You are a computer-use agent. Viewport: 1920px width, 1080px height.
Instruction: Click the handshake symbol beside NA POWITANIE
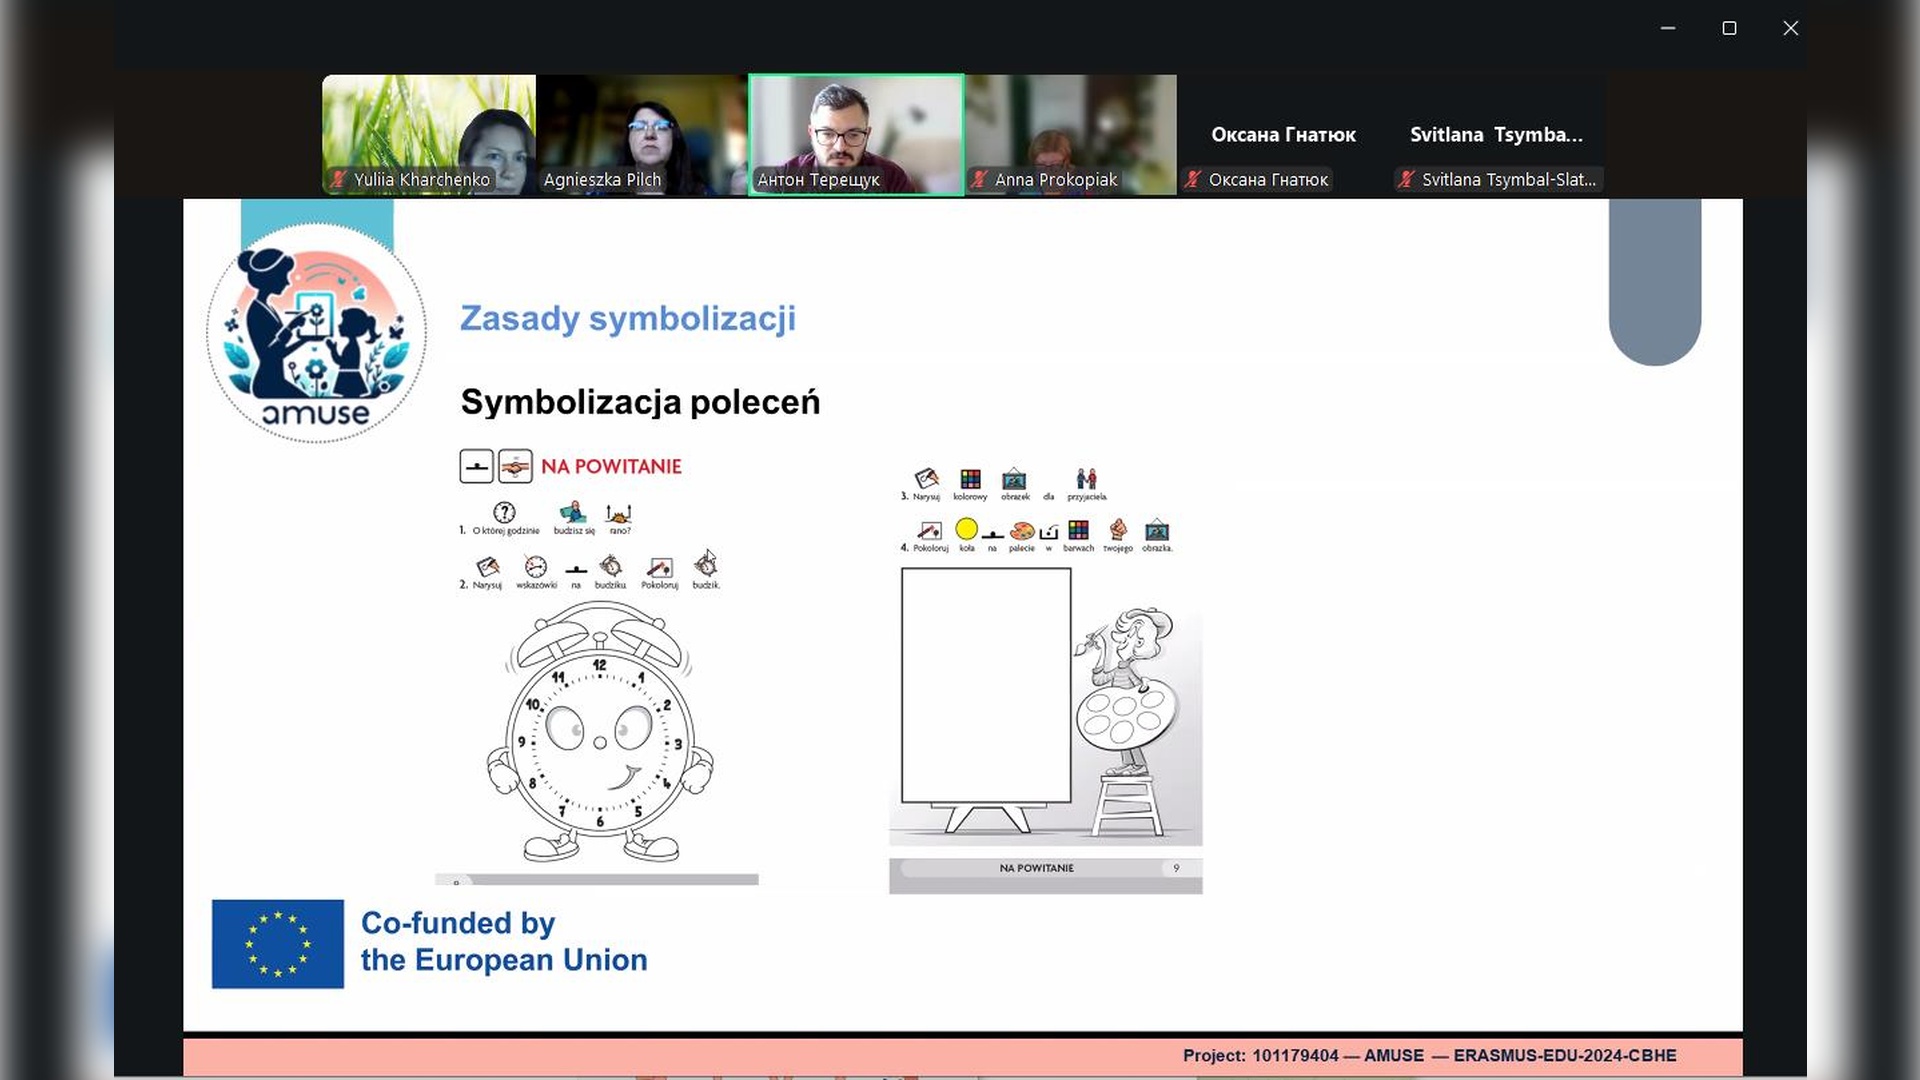[x=515, y=466]
